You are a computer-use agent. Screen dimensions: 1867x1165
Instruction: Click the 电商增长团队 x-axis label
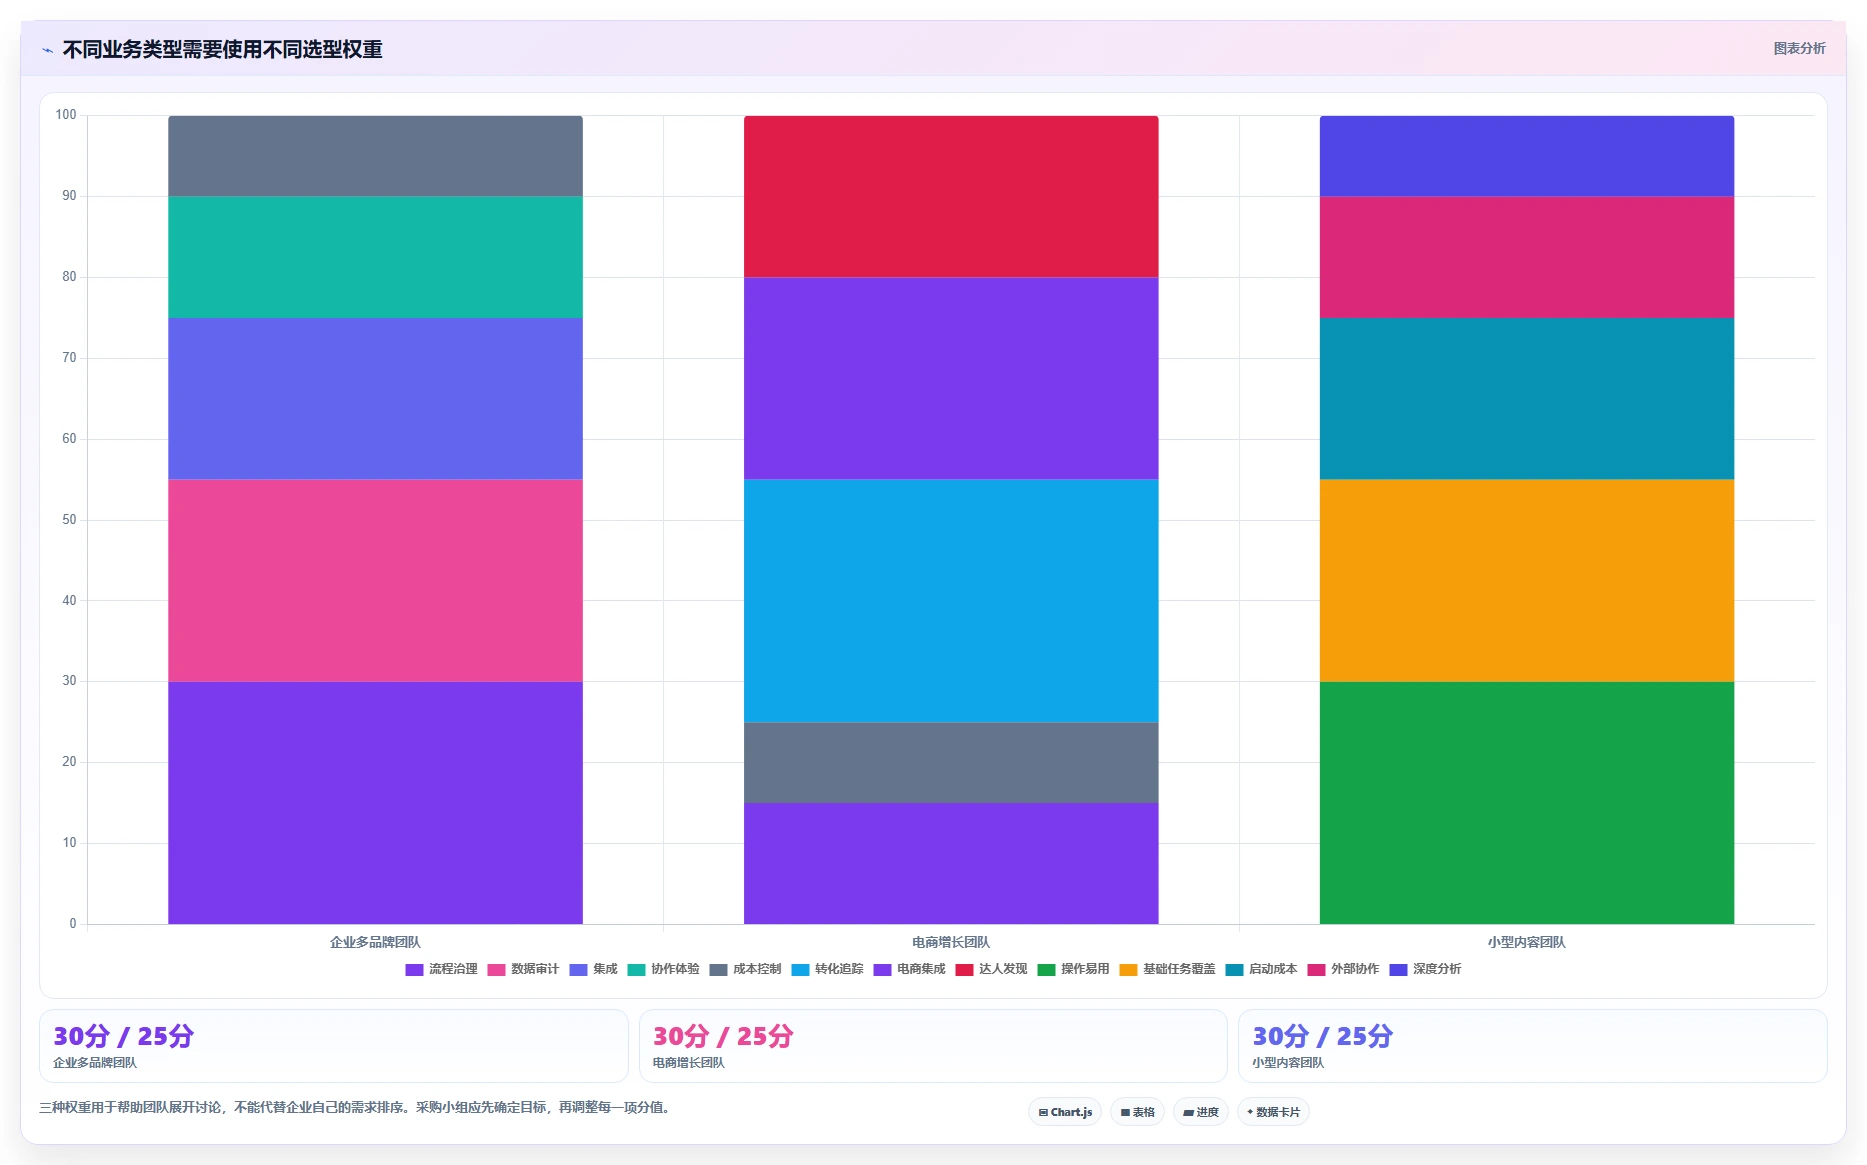point(951,942)
